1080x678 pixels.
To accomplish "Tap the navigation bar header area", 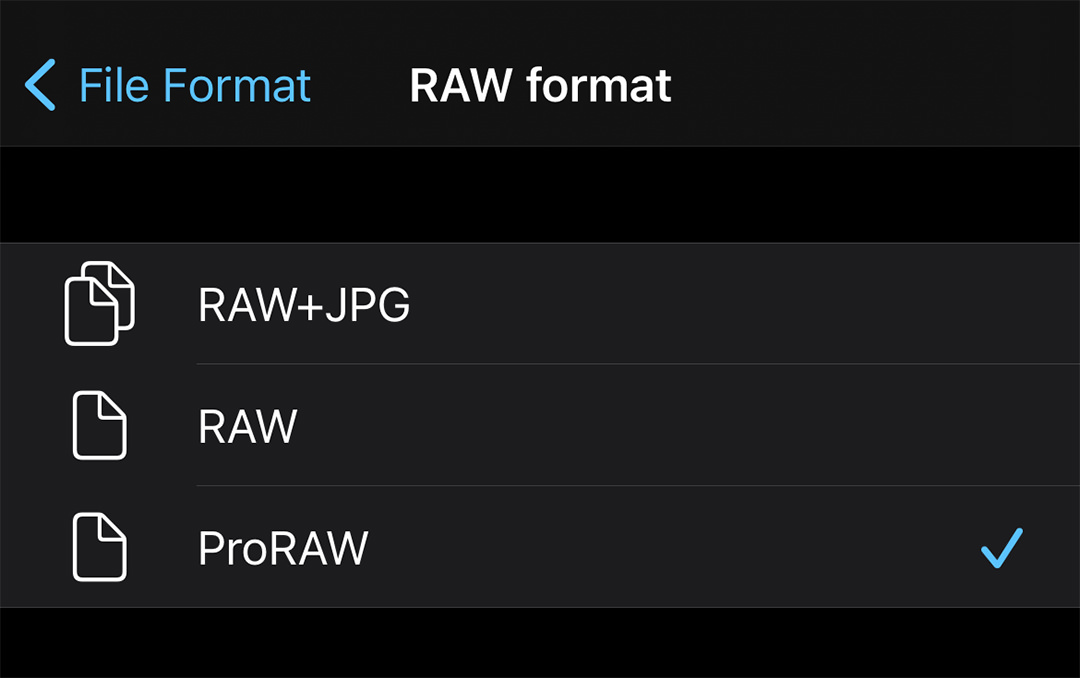I will point(540,86).
